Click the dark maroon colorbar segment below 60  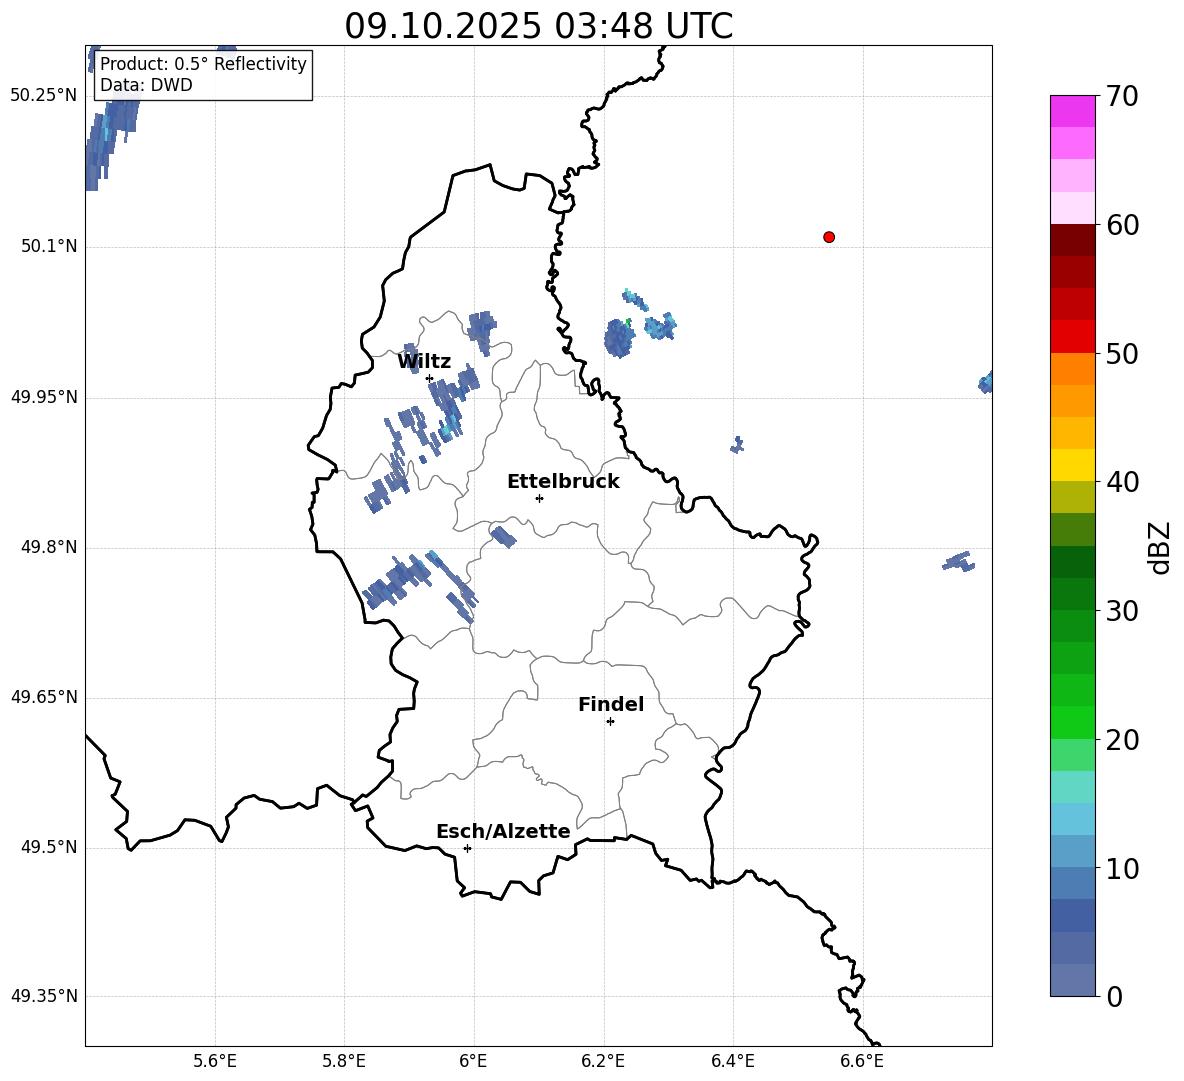[x=1072, y=240]
